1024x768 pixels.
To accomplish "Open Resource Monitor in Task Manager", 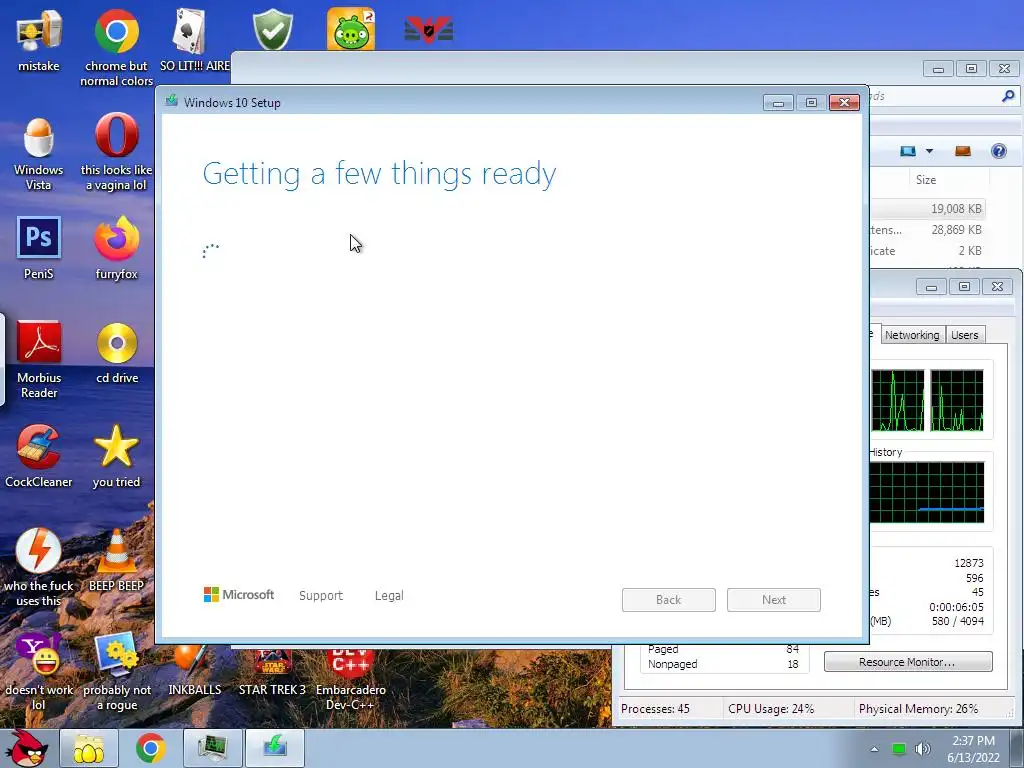I will (x=908, y=662).
